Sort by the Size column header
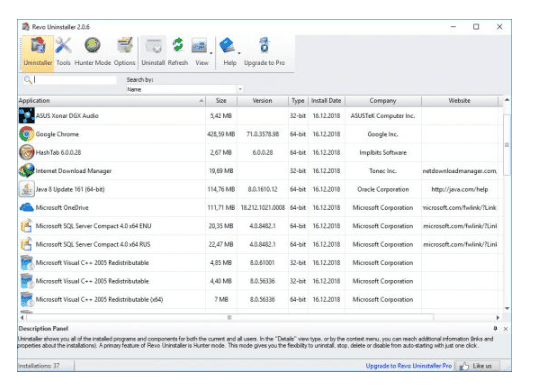Viewport: 542px width, 387px height. pyautogui.click(x=221, y=101)
